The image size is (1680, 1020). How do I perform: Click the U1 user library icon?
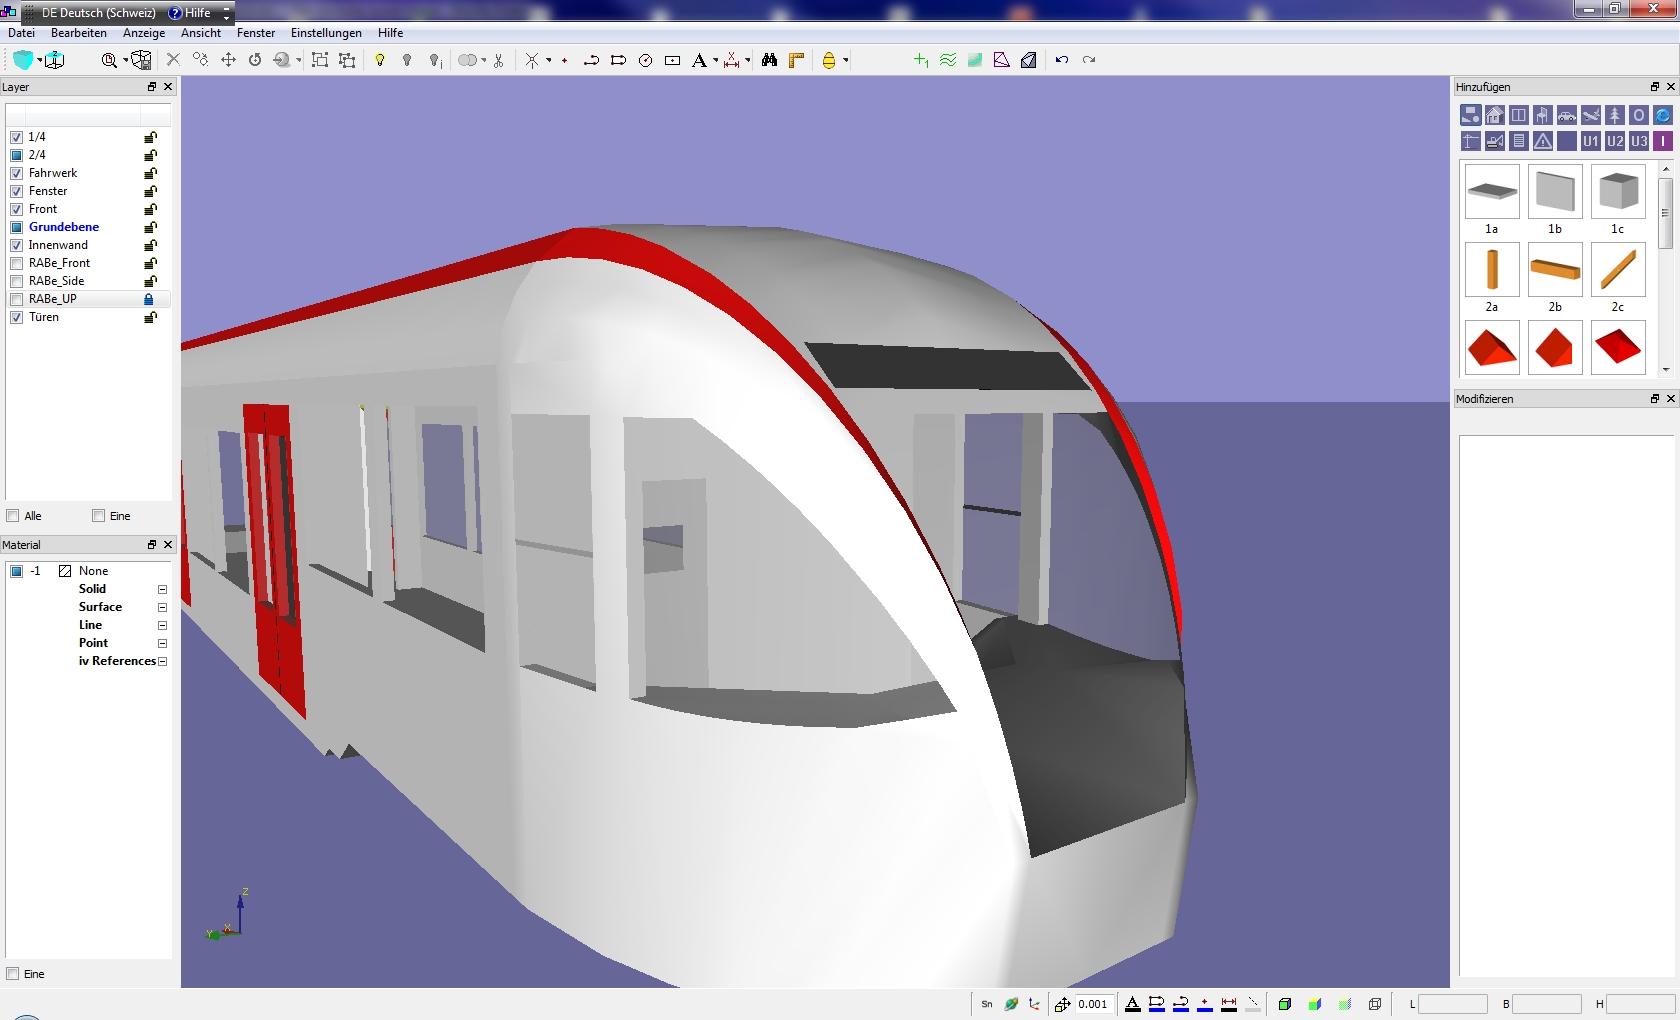(x=1590, y=141)
